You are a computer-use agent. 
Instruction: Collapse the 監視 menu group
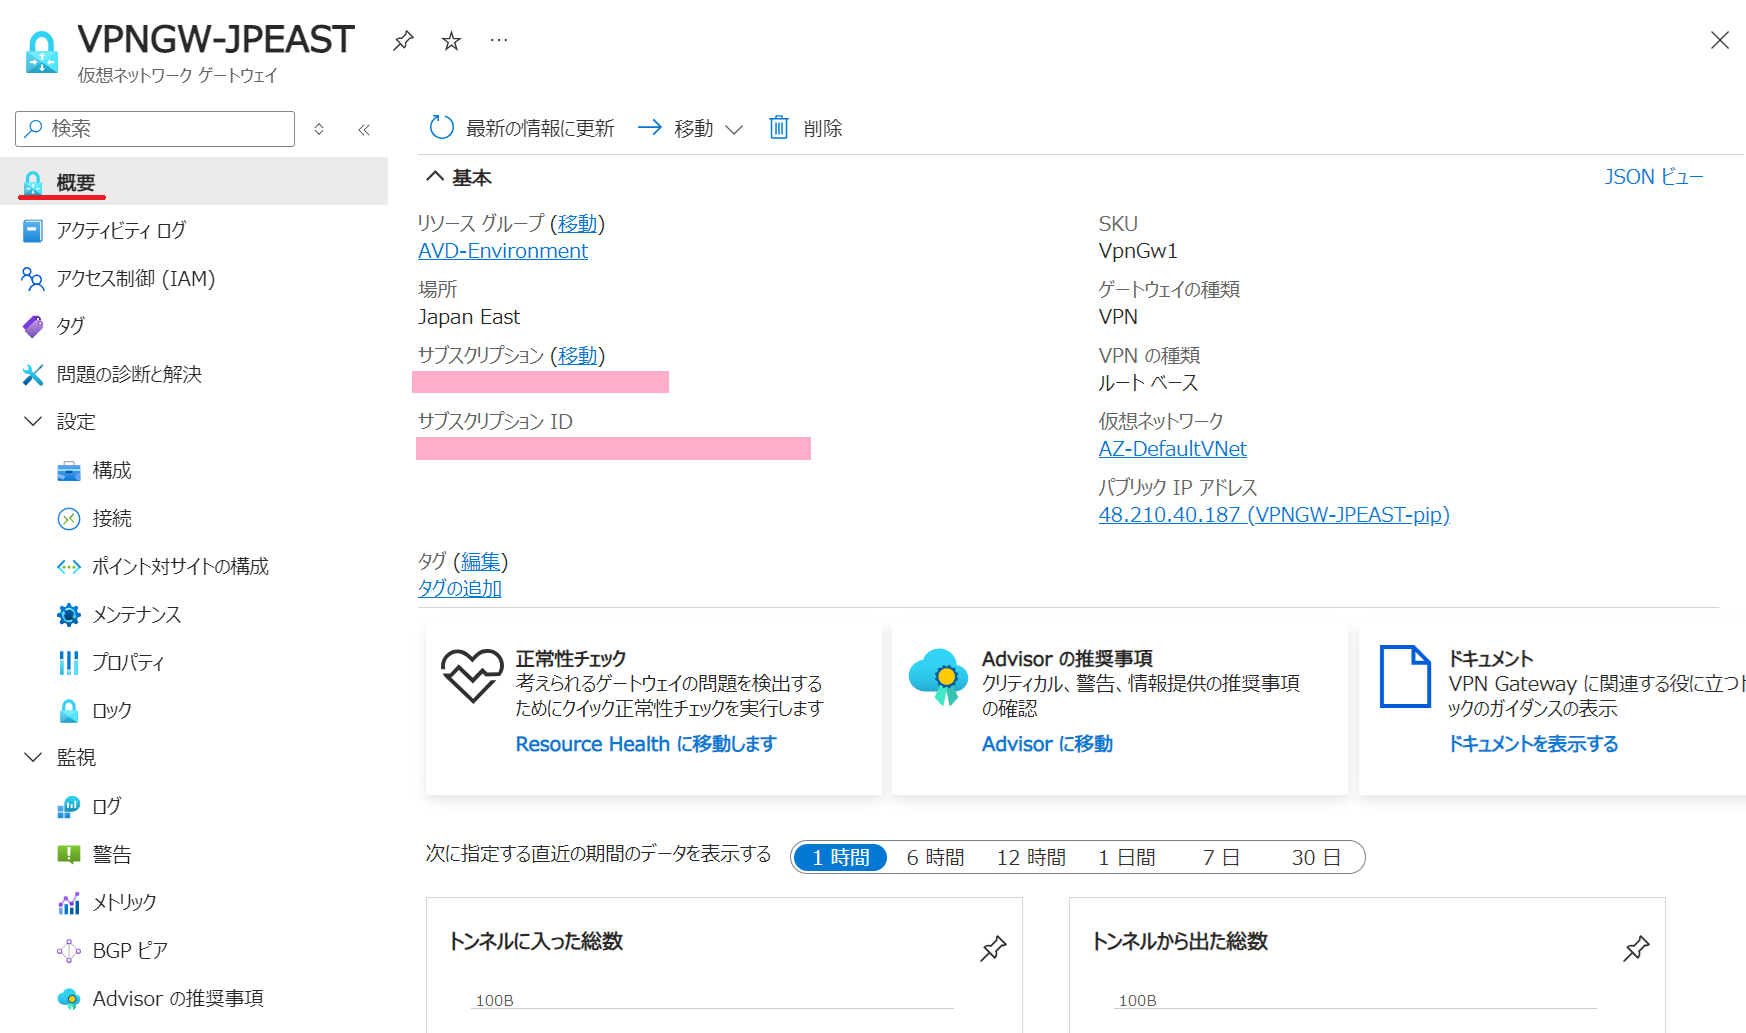pos(33,758)
